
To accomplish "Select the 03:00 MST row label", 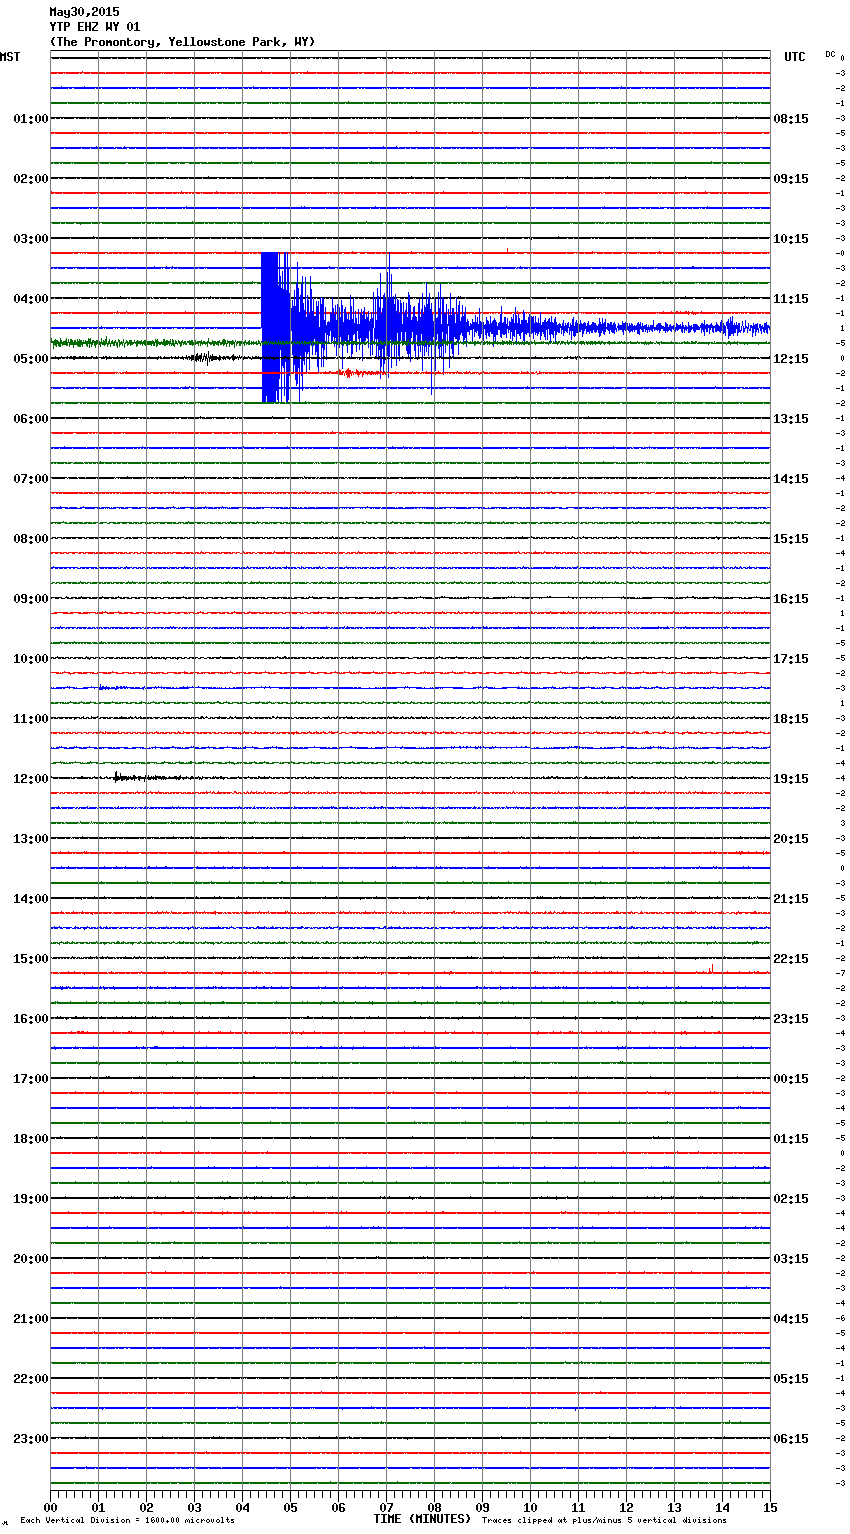I will point(31,239).
